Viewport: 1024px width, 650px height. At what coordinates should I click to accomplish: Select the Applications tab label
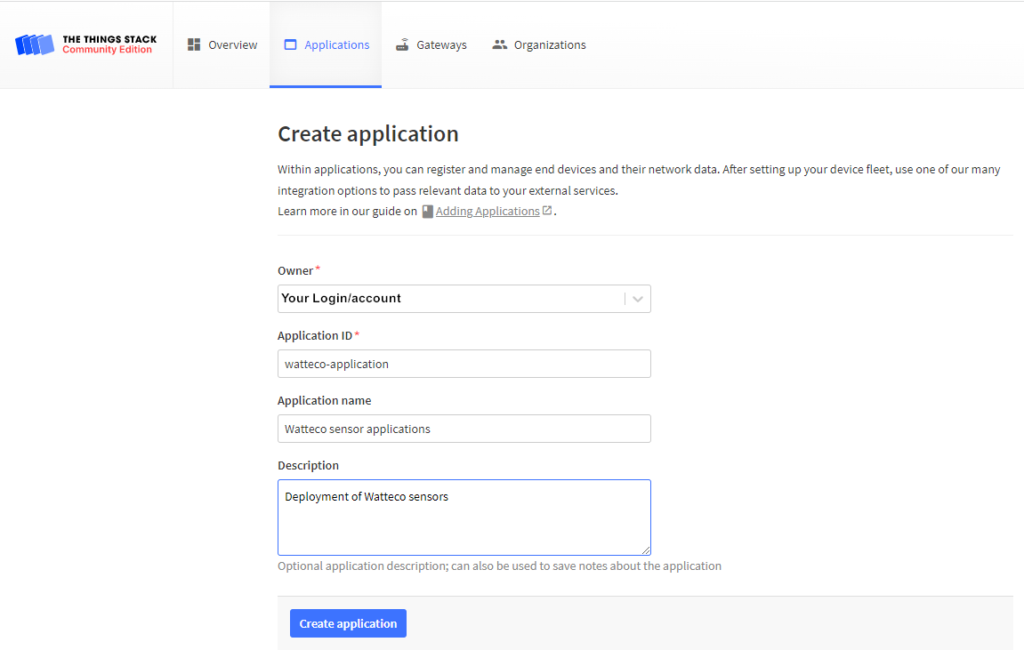pos(337,45)
